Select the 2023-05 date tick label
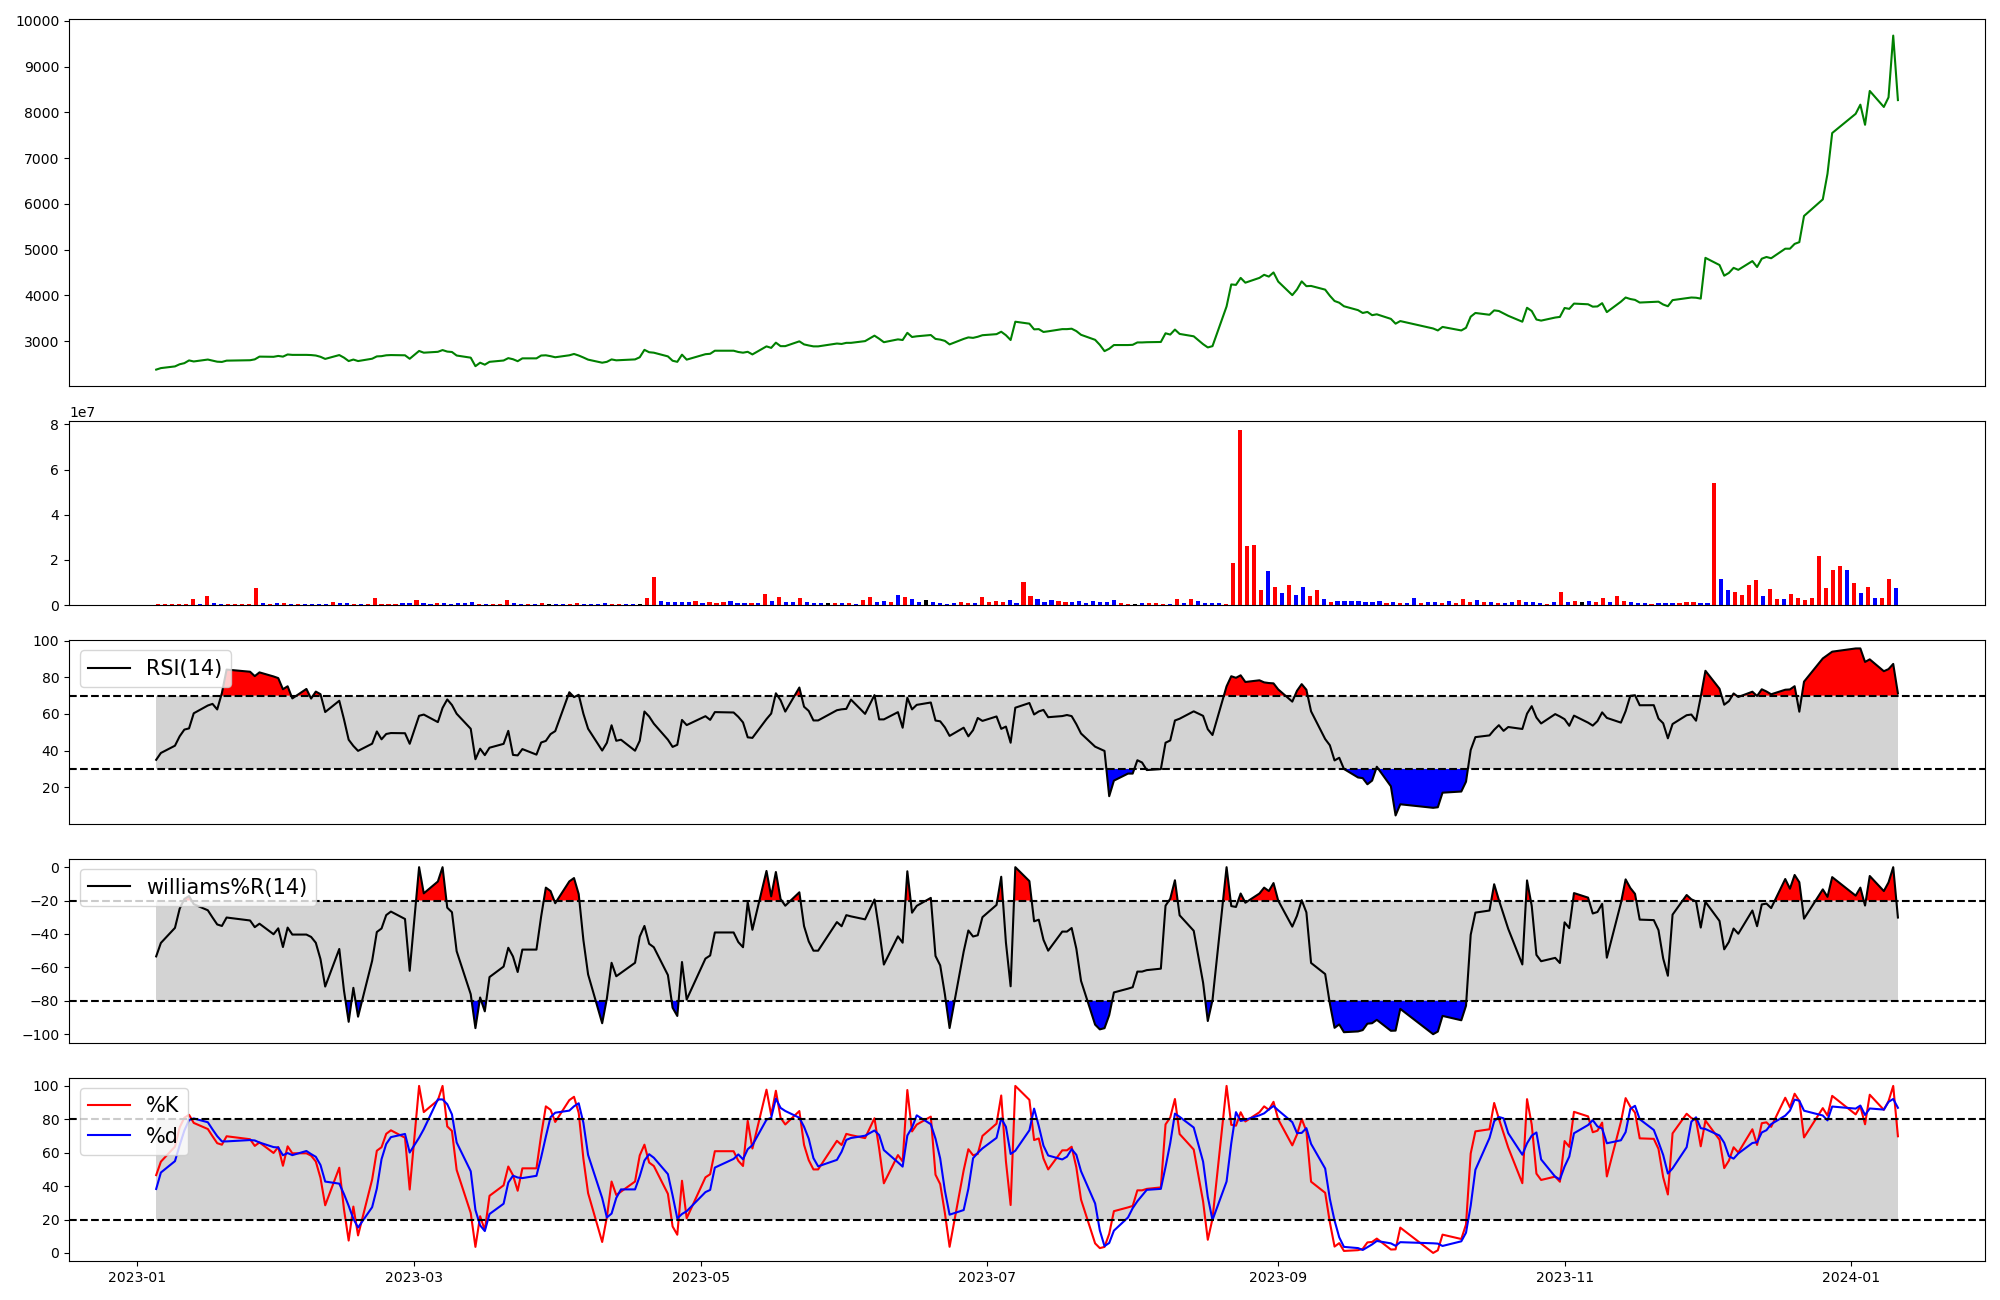 click(701, 1277)
